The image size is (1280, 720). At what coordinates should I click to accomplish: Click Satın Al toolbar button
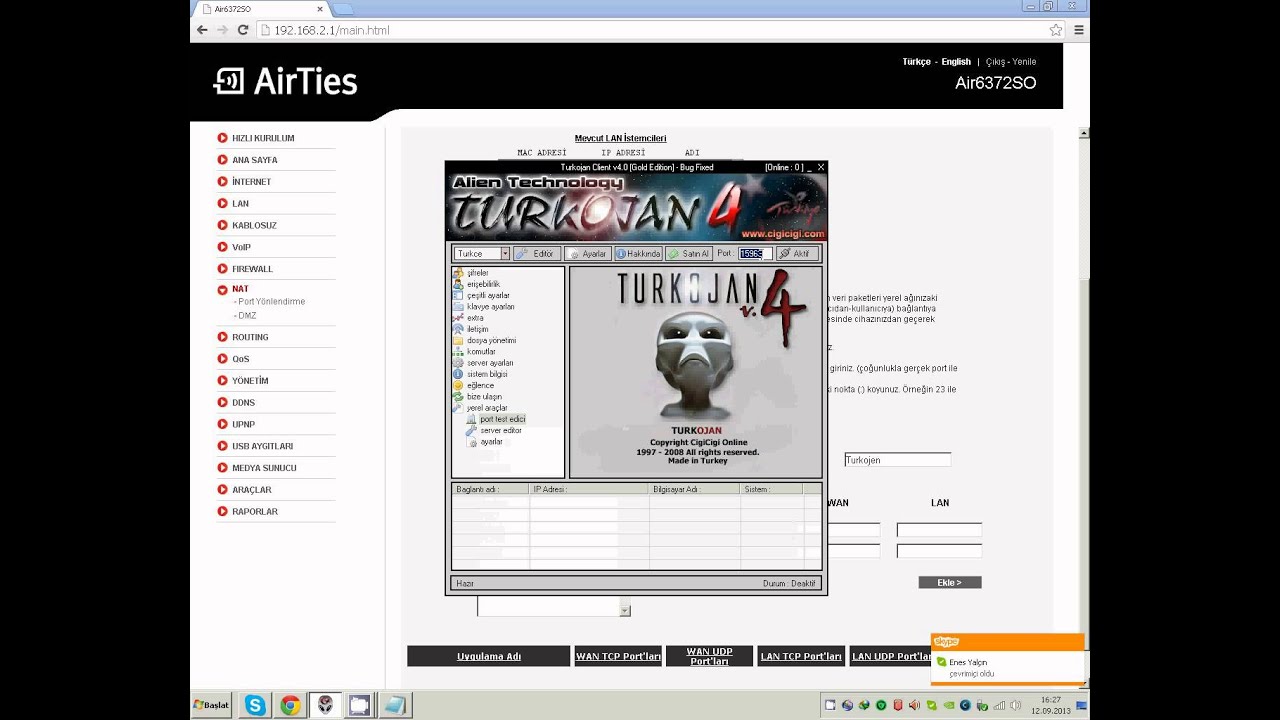(689, 254)
